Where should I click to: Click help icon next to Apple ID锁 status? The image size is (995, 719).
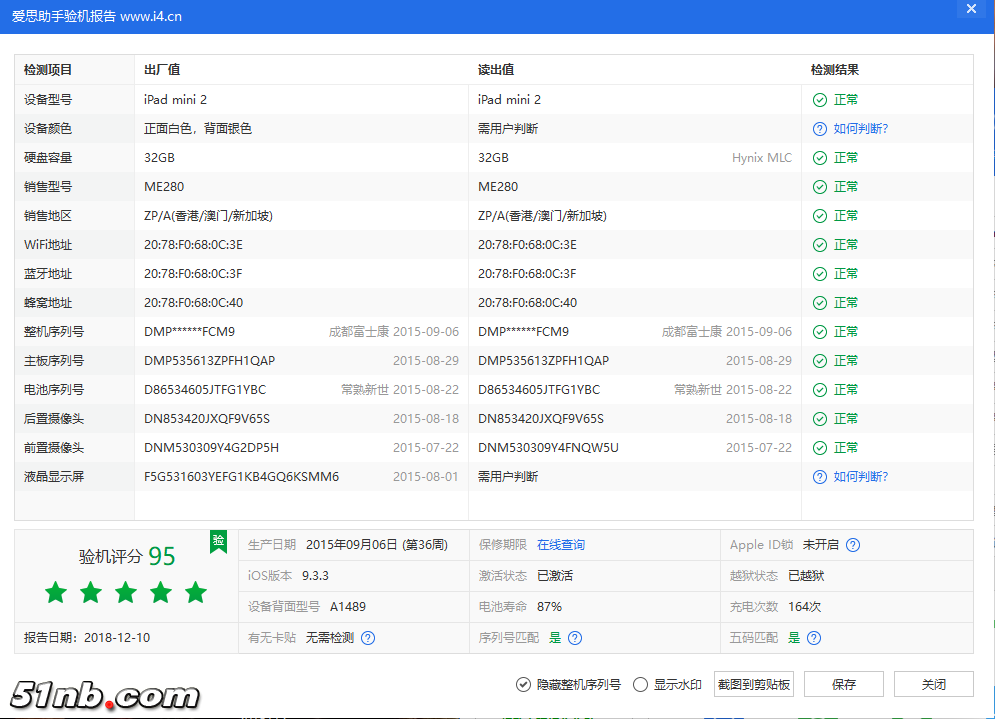[x=853, y=545]
